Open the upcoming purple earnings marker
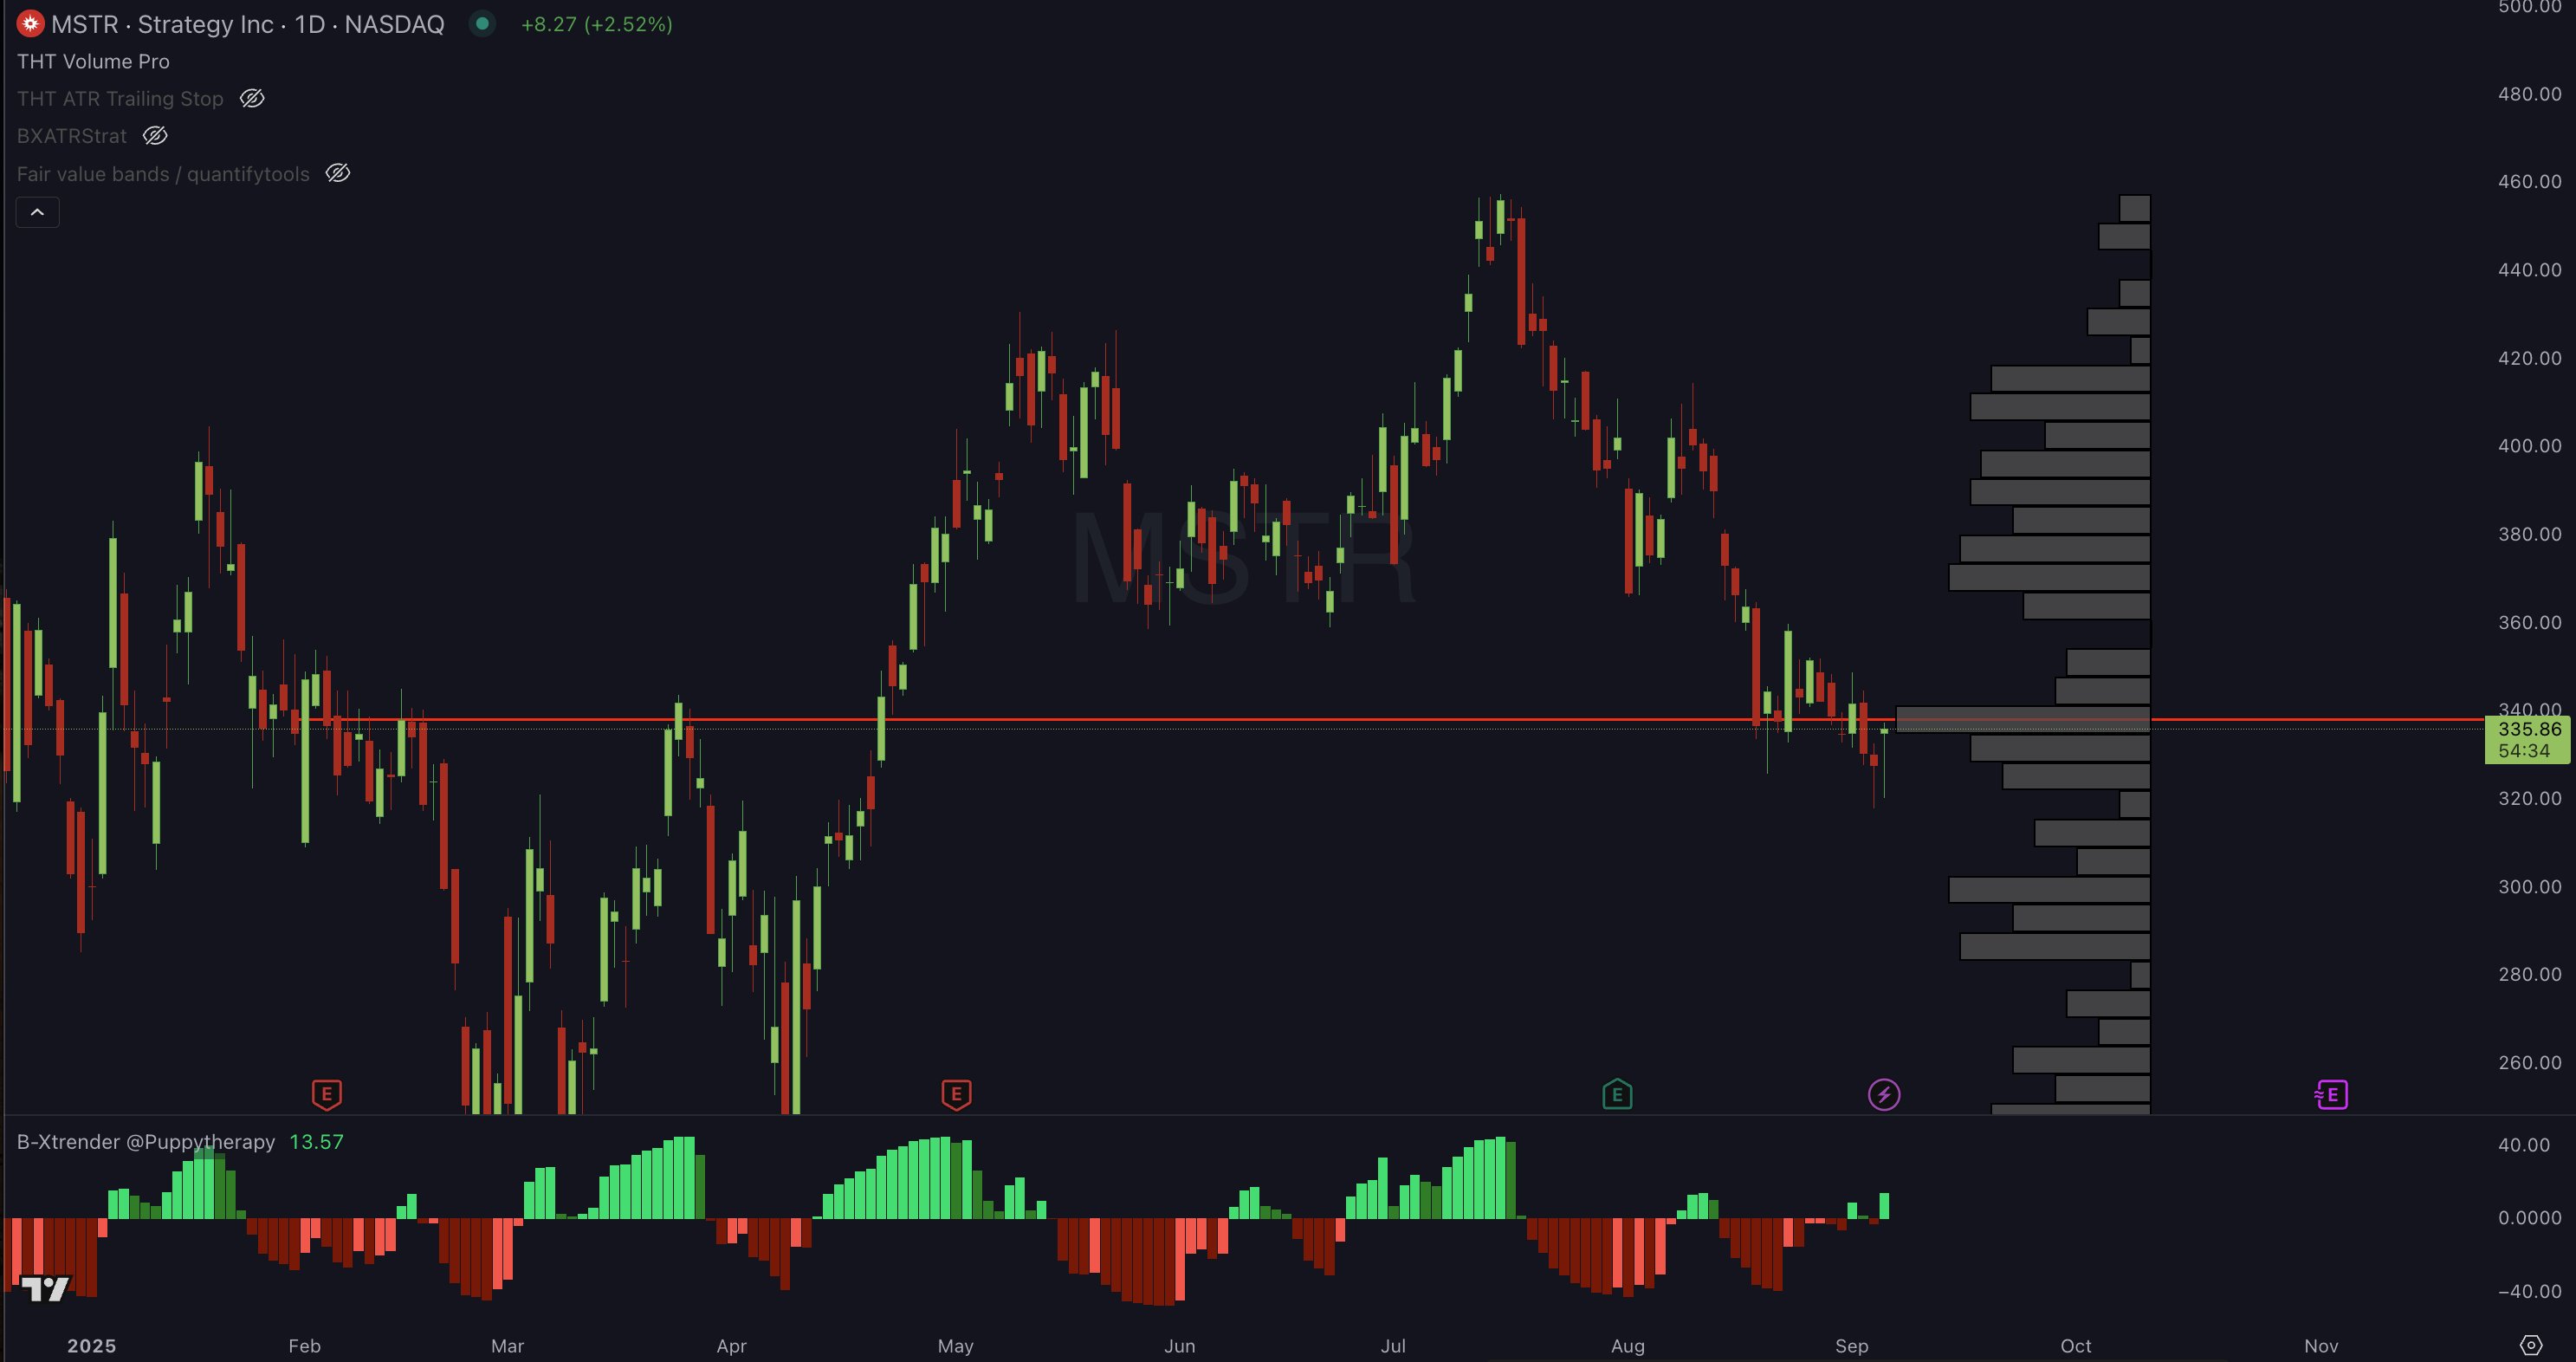 coord(2331,1094)
